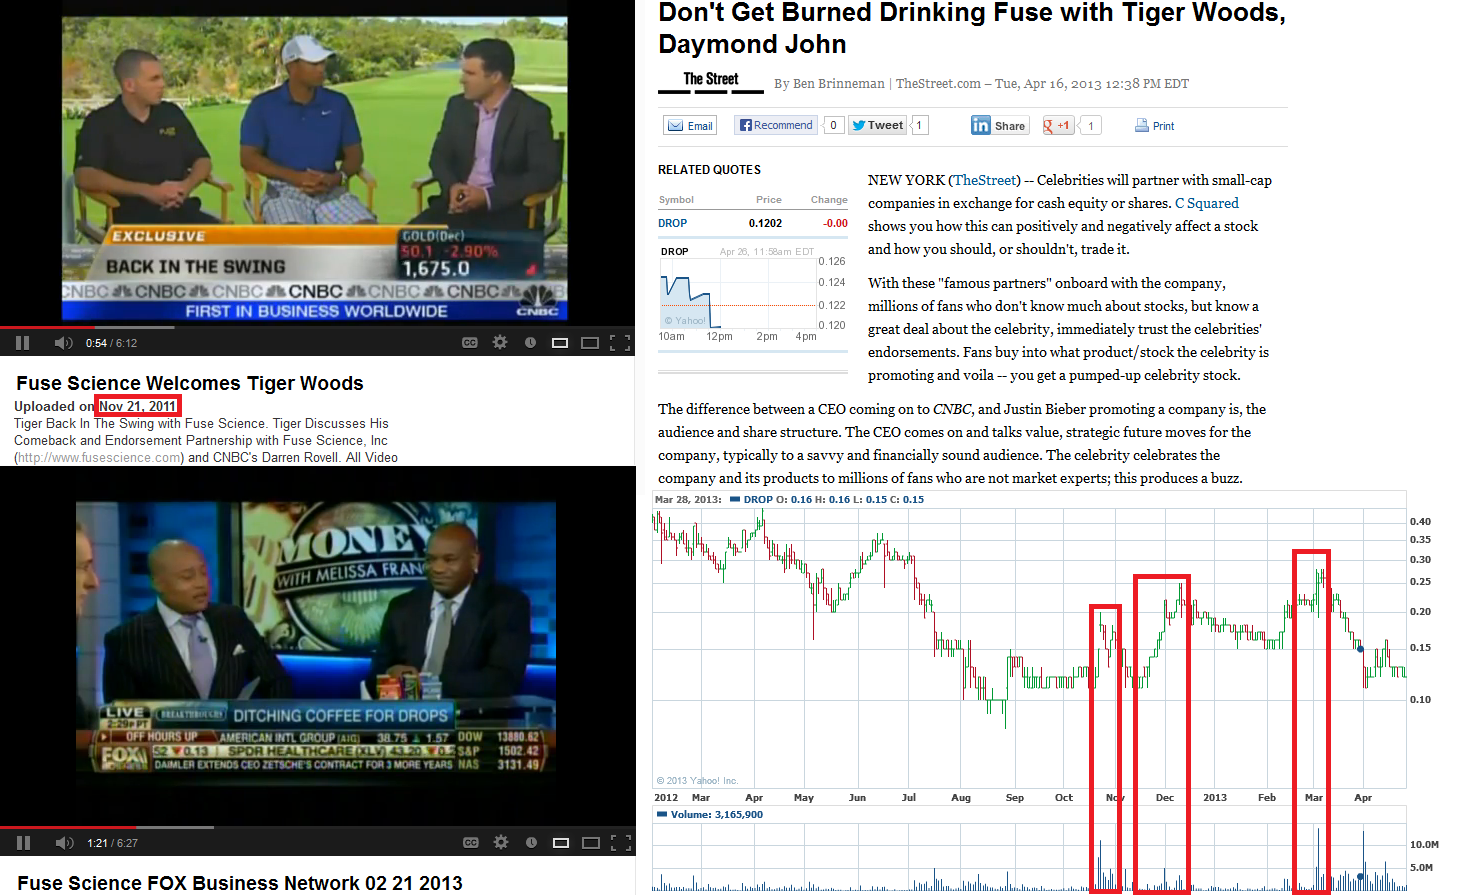Viewport: 1464px width, 895px height.
Task: Click the Tweet count bubble
Action: (x=919, y=125)
